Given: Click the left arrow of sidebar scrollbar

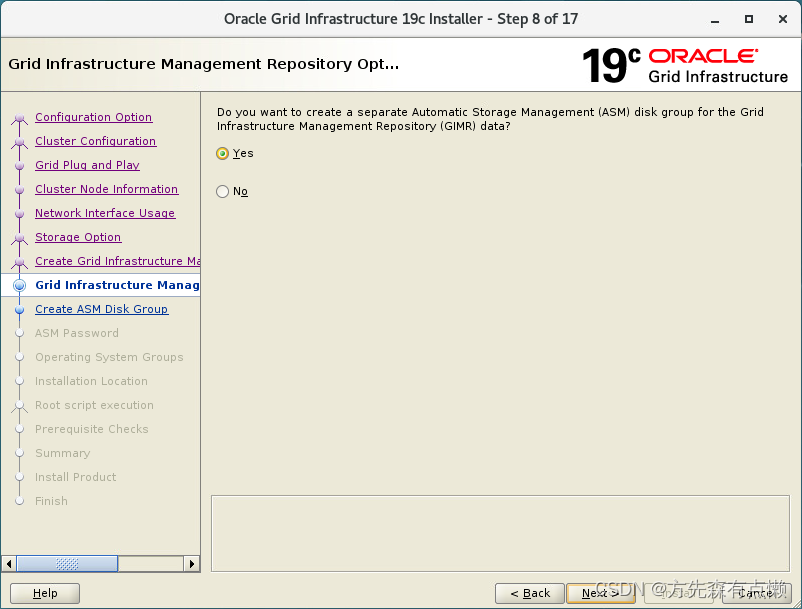Looking at the screenshot, I should pos(9,564).
